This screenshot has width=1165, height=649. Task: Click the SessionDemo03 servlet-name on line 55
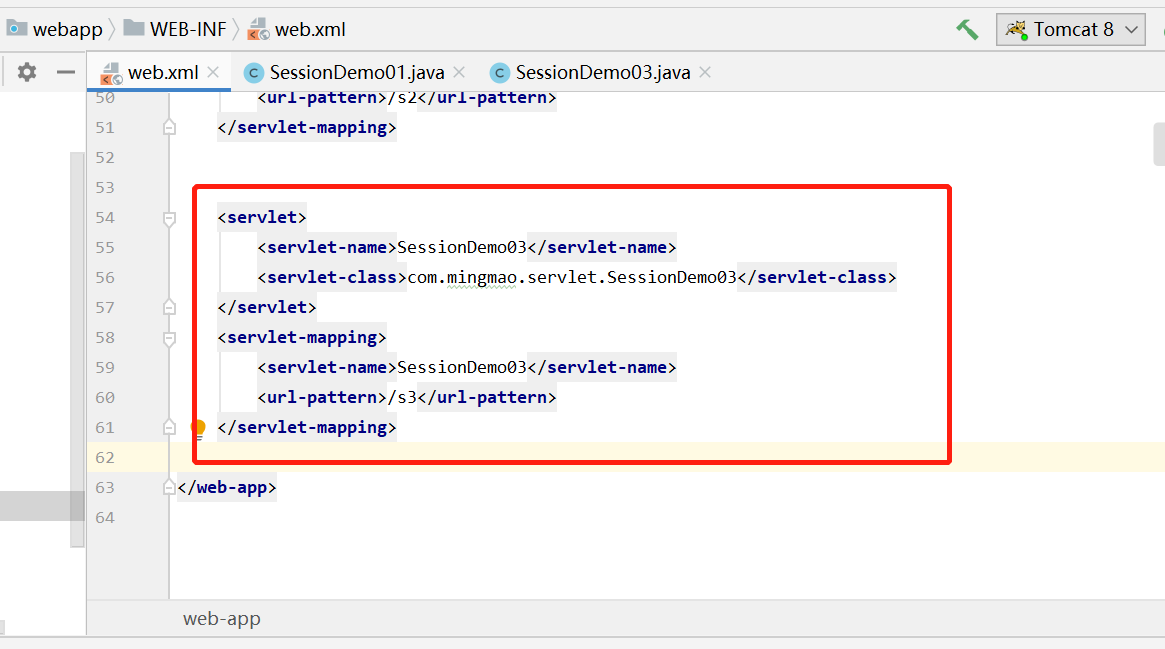(461, 247)
